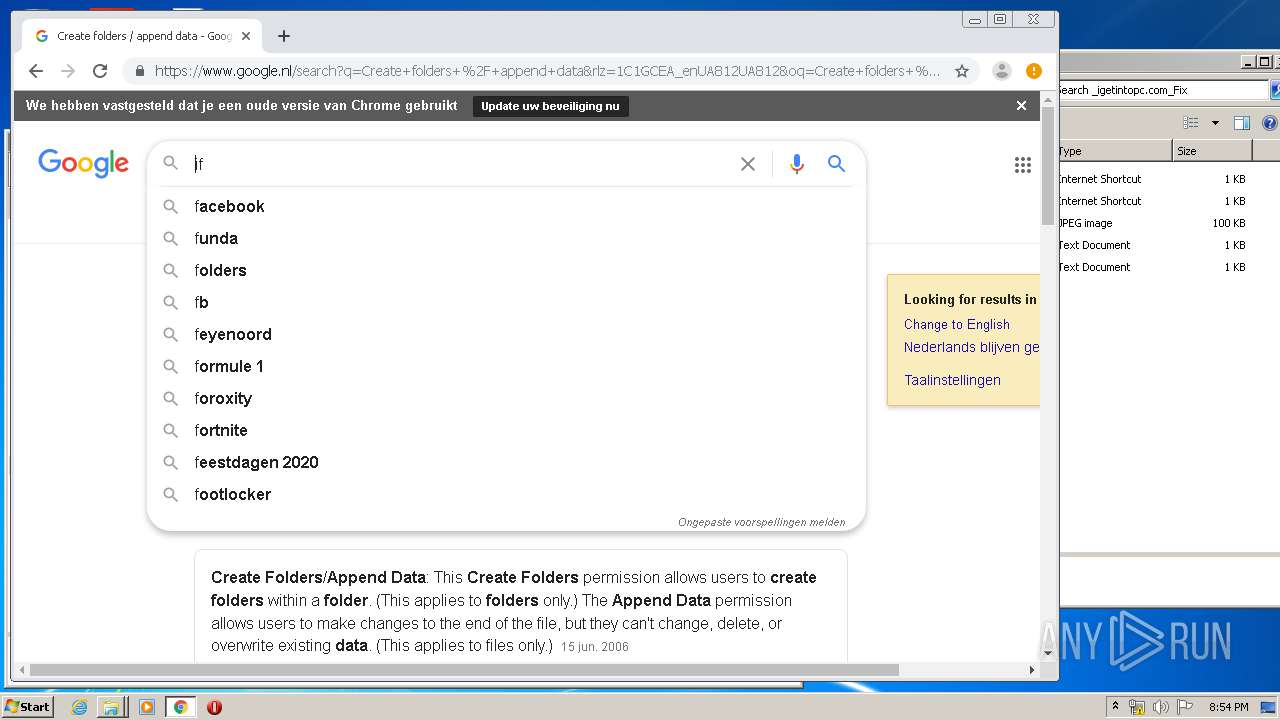Pick fortnite suggestion

click(x=506, y=430)
